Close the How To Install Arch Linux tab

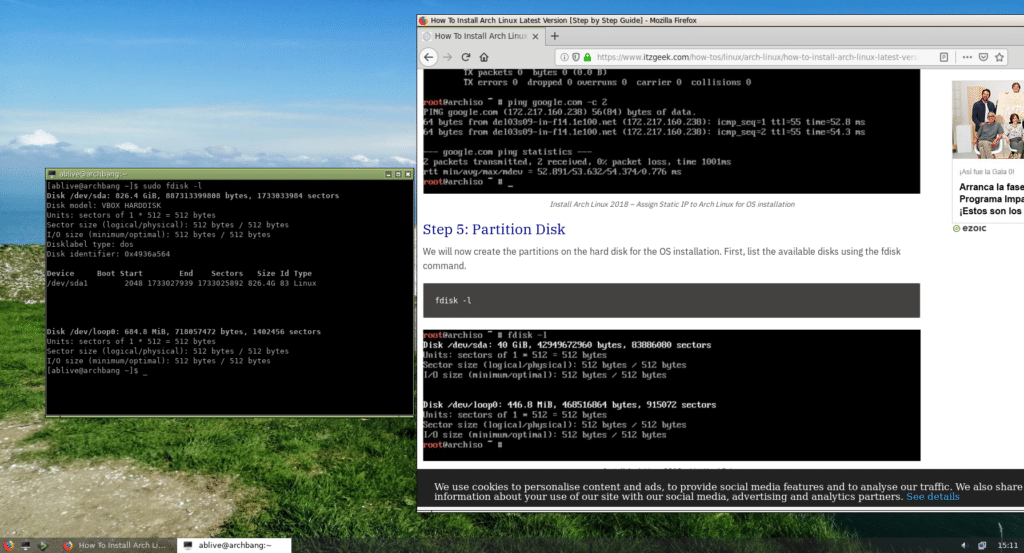pyautogui.click(x=535, y=36)
